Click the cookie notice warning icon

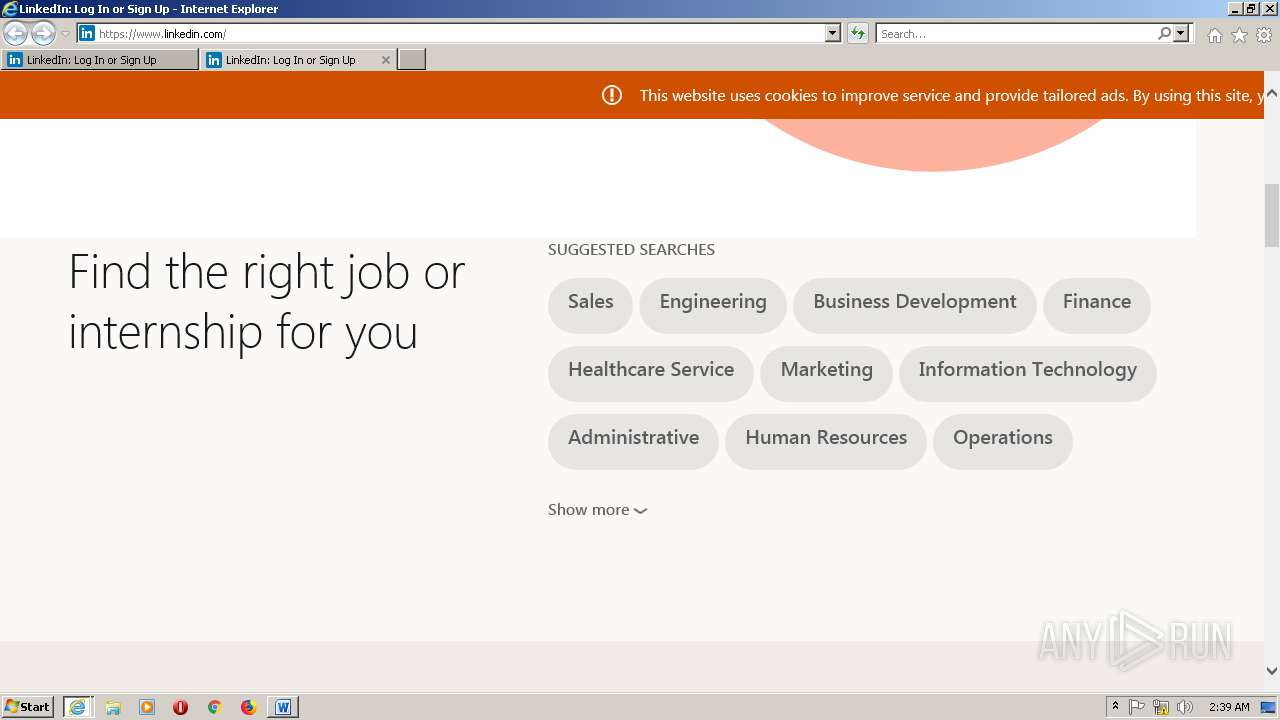(x=612, y=95)
